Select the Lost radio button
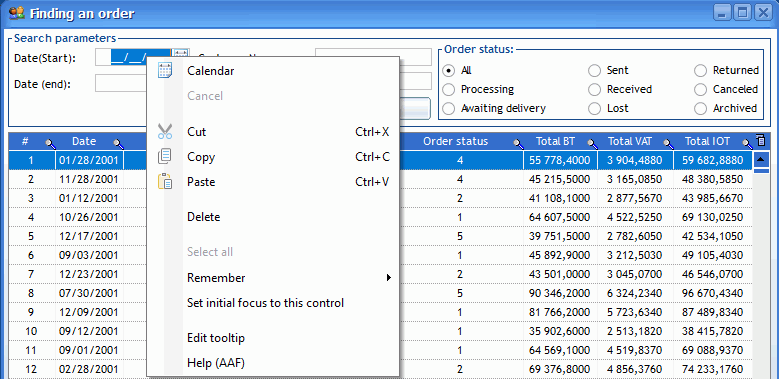779x379 pixels. pos(595,109)
